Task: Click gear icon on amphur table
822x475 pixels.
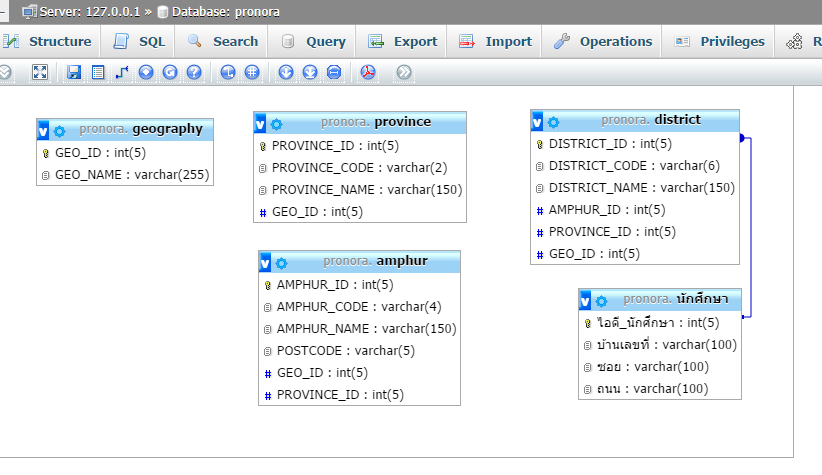Action: click(x=282, y=263)
